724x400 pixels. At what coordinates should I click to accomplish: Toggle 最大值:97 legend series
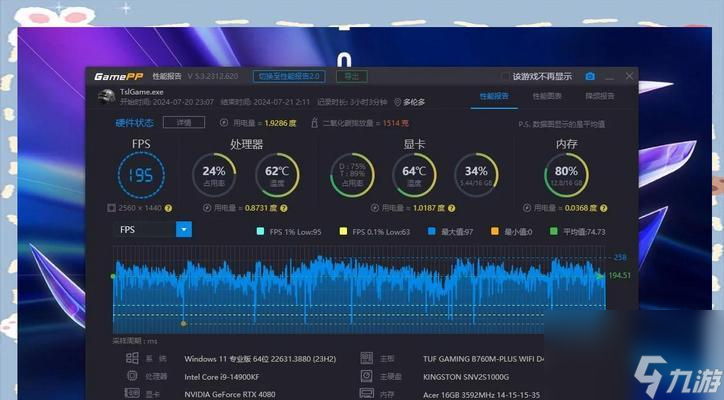coord(451,232)
